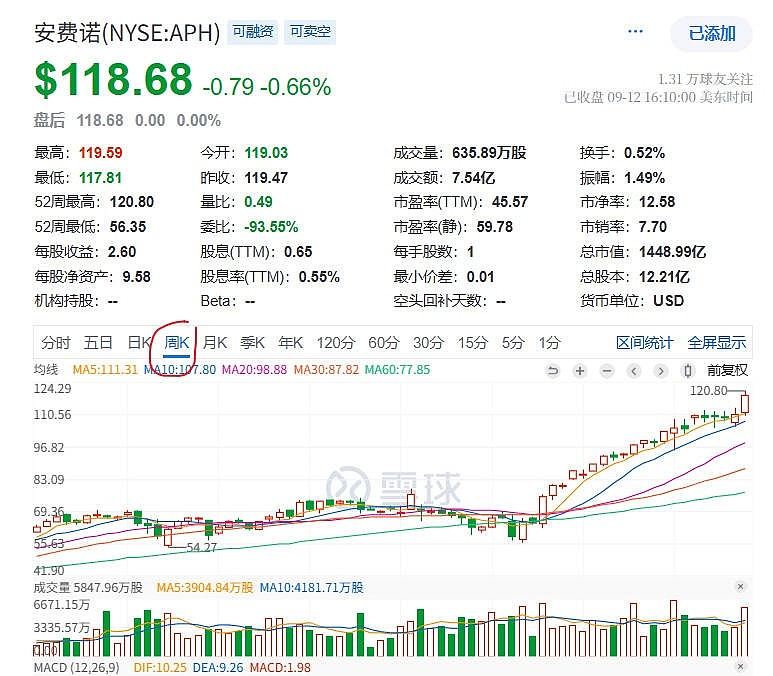Click the 总市值 value 1448.99亿
Viewport: 773px width, 676px height.
click(x=672, y=252)
